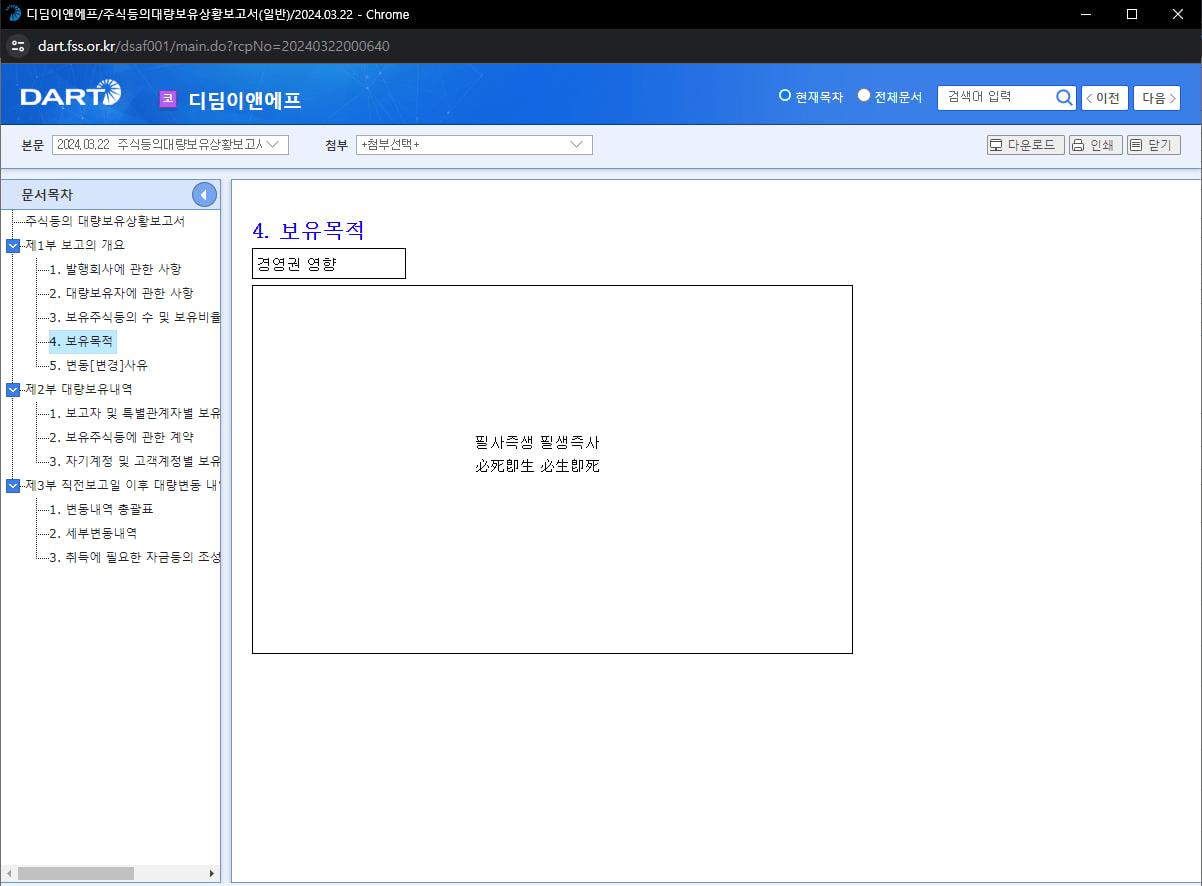
Task: Open 1. 발행회사에 관한 사항
Action: [115, 269]
